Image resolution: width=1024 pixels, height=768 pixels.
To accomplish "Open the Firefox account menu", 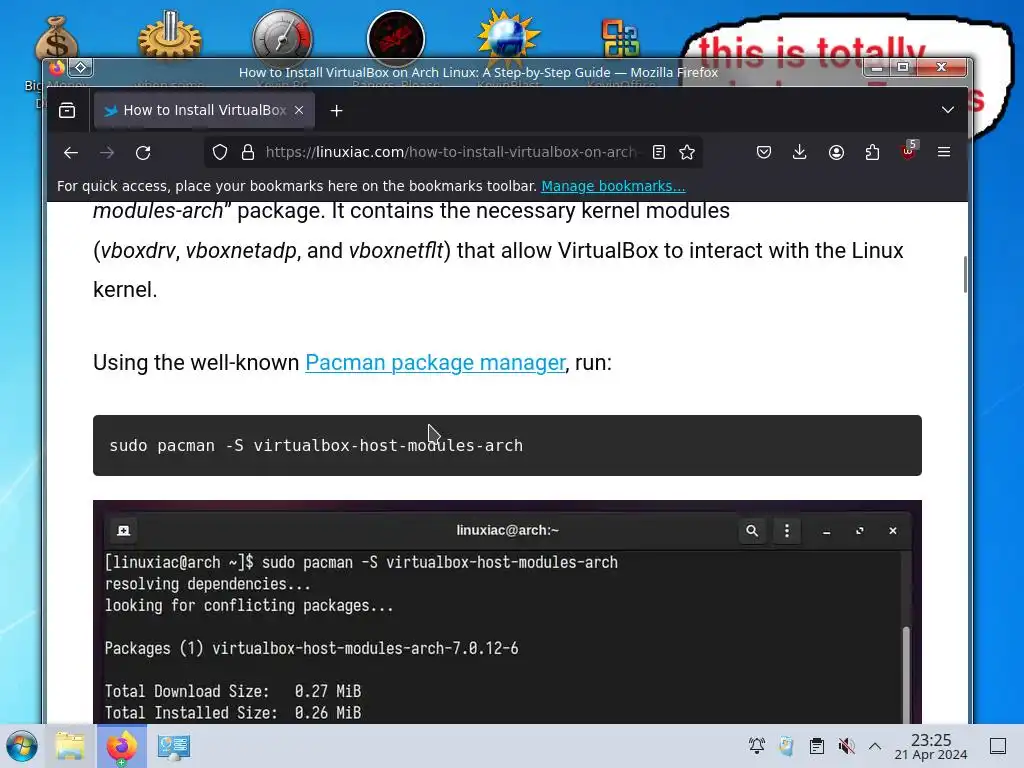I will pos(836,152).
